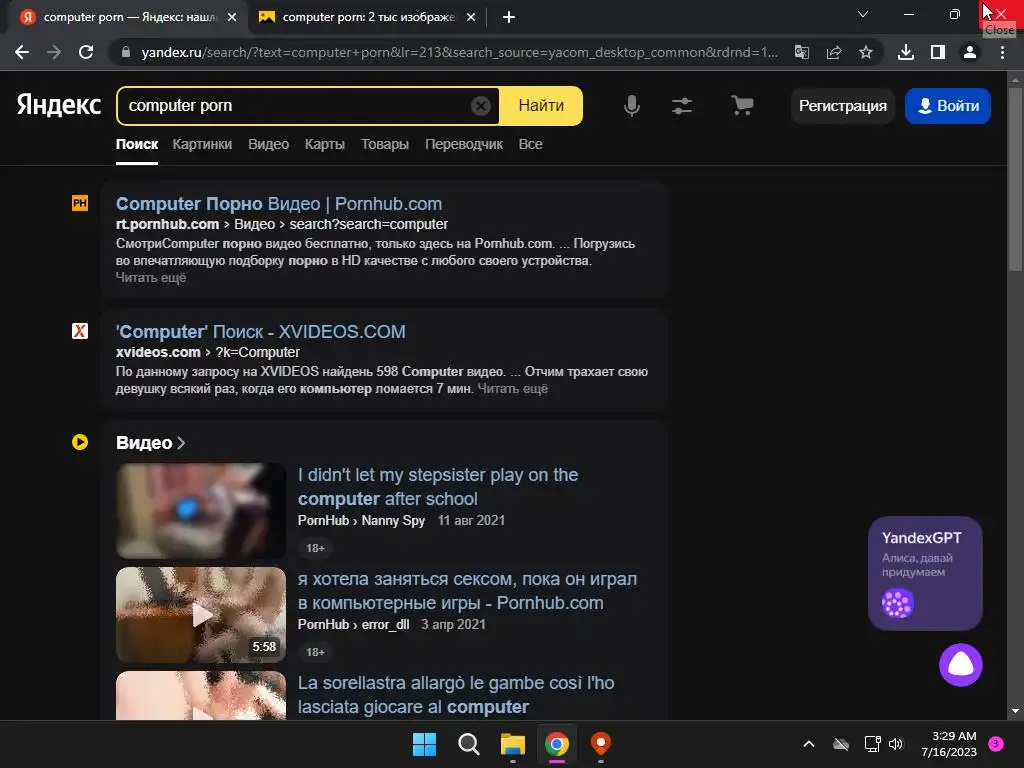This screenshot has width=1024, height=768.
Task: Show hidden system tray icons
Action: (x=808, y=744)
